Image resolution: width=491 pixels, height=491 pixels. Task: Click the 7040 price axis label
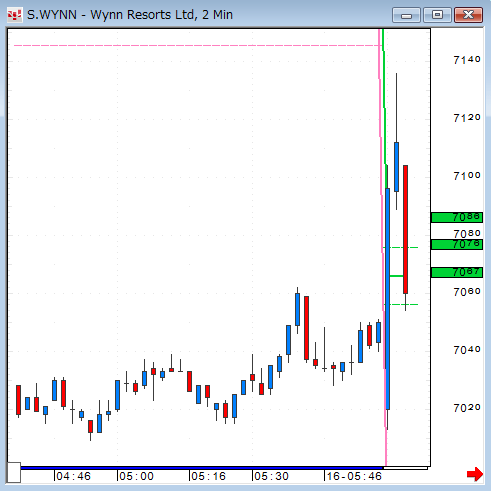coord(467,350)
